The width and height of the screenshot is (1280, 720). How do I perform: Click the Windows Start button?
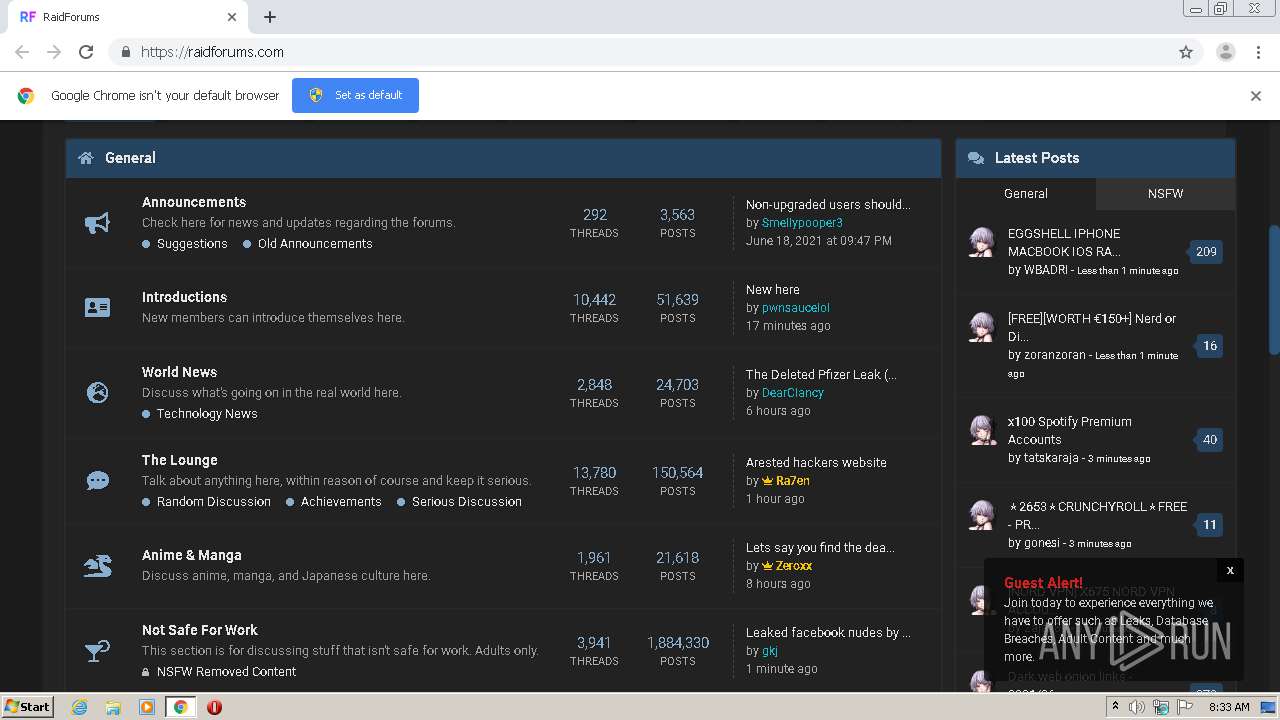(x=27, y=707)
